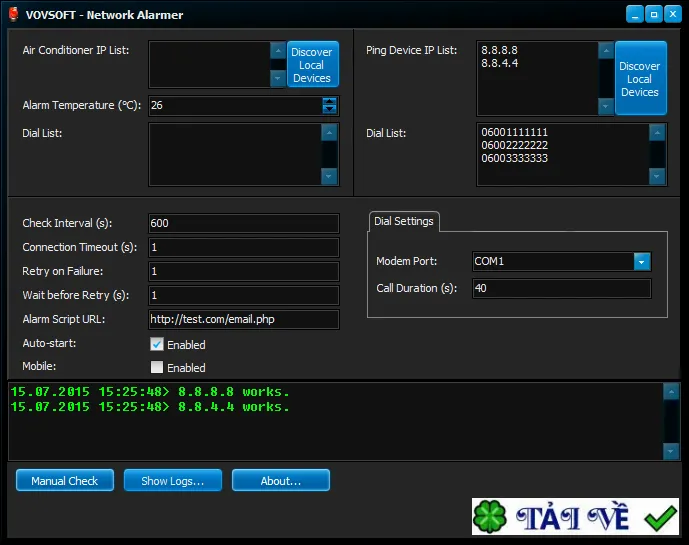
Task: Click the Manual Check button
Action: pos(65,480)
